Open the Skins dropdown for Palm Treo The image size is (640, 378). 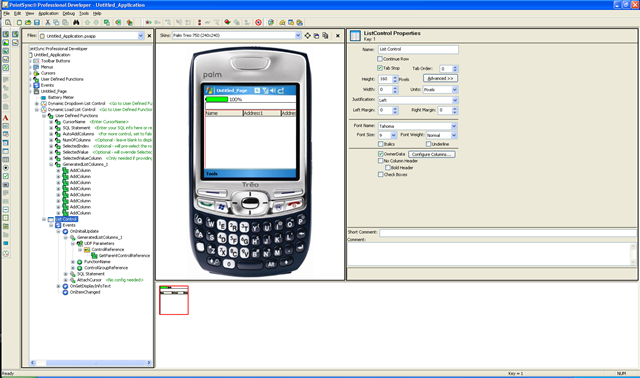[x=298, y=36]
